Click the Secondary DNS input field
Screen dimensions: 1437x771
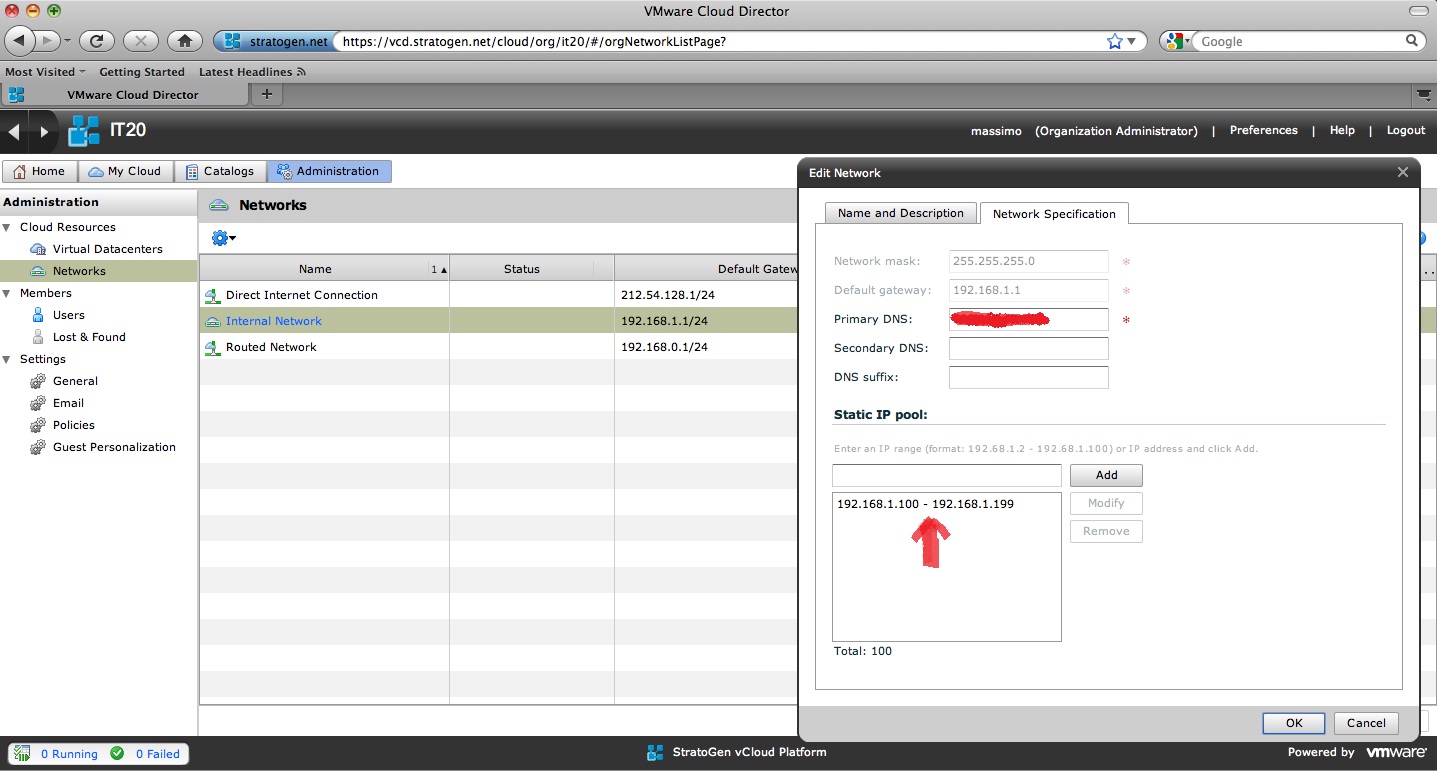tap(1028, 348)
